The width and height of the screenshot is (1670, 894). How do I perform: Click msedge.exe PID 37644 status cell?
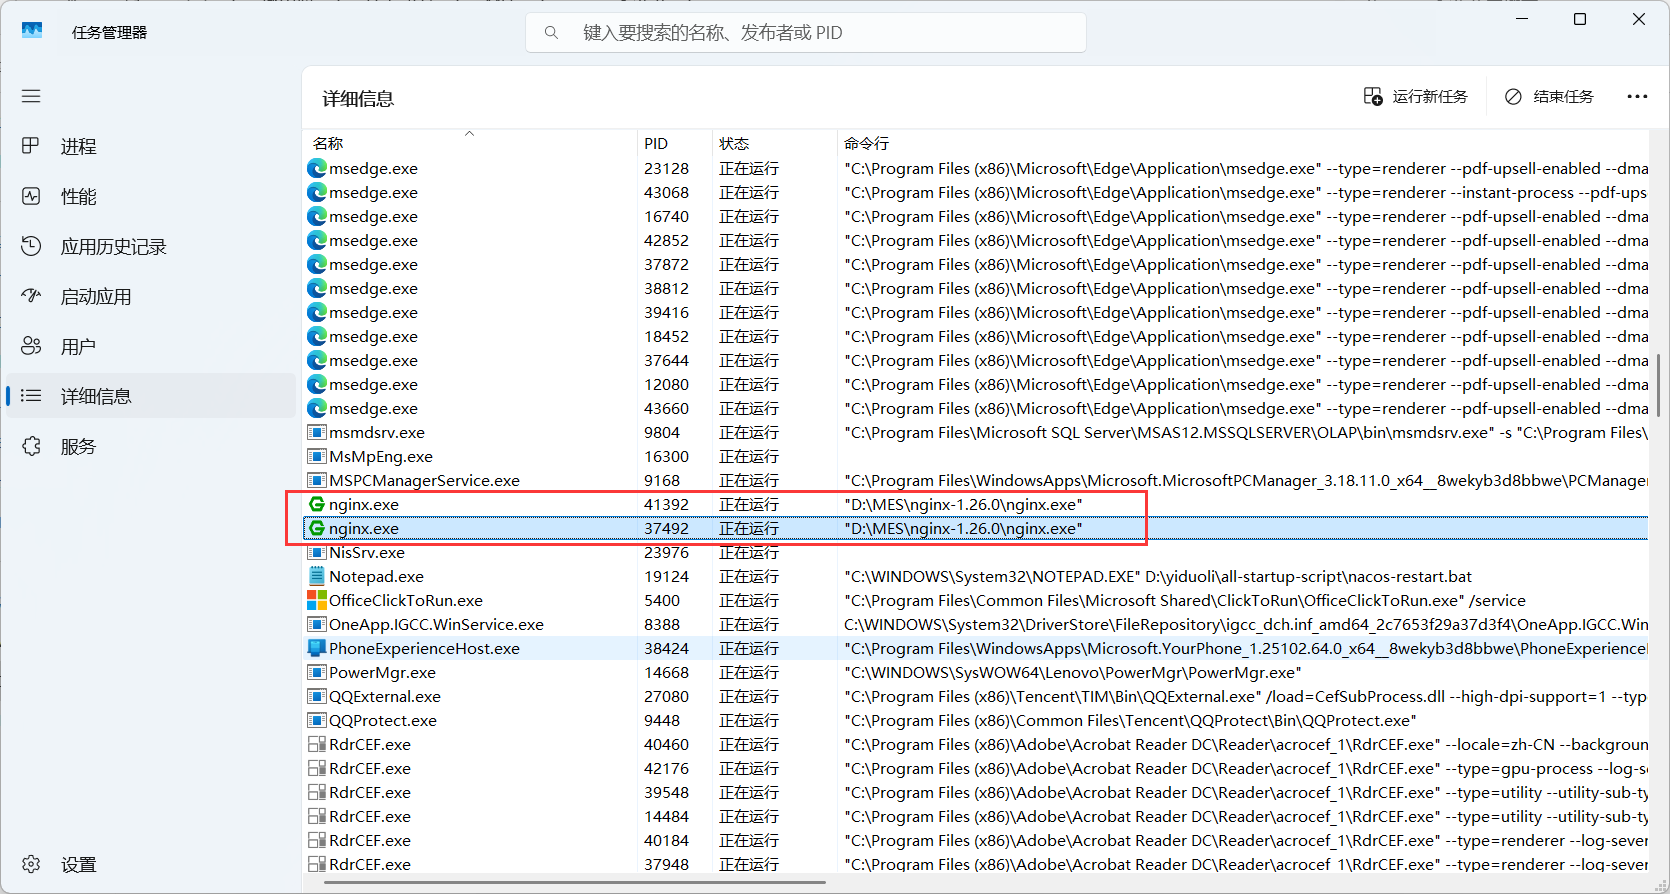[749, 360]
